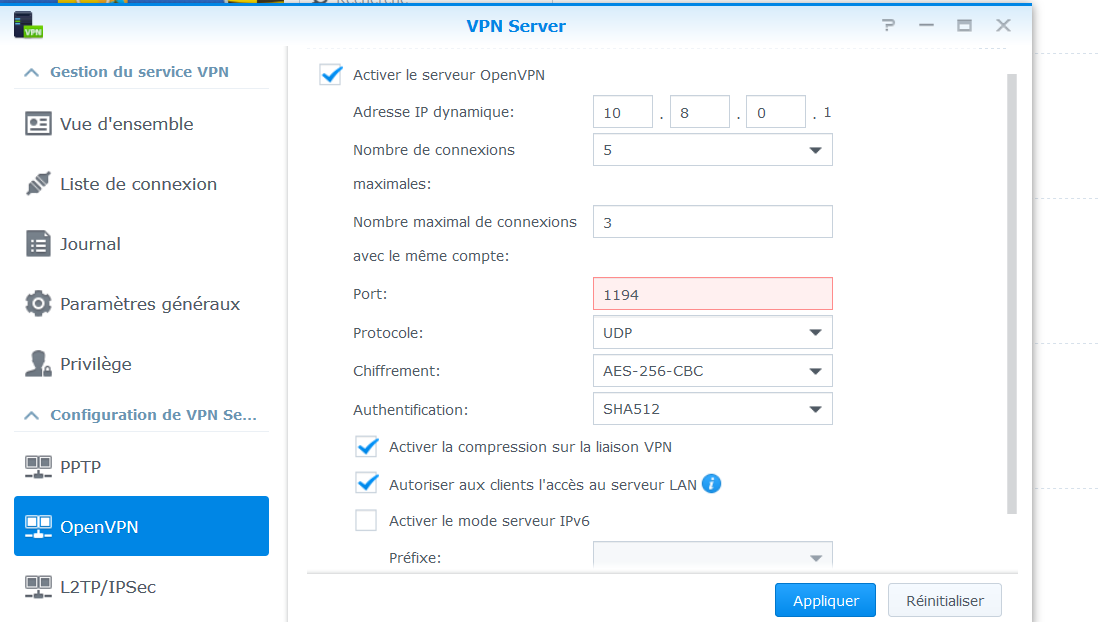Screen dimensions: 1099x622
Task: Click the Vue d'ensemble overview icon
Action: pyautogui.click(x=38, y=124)
